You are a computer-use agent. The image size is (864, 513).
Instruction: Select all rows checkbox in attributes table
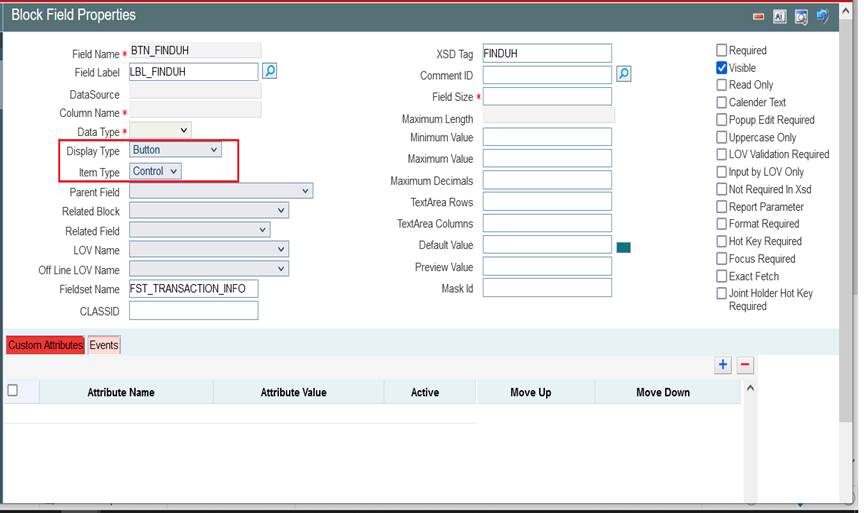click(13, 390)
